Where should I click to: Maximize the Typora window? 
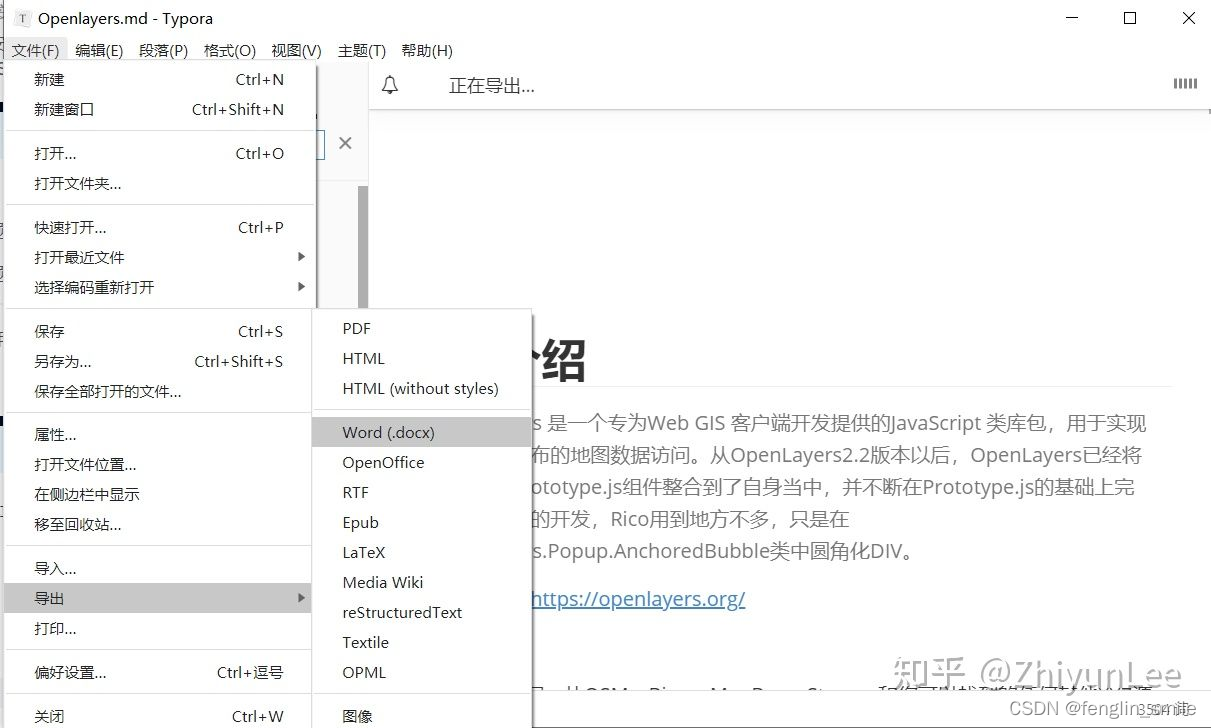1130,18
